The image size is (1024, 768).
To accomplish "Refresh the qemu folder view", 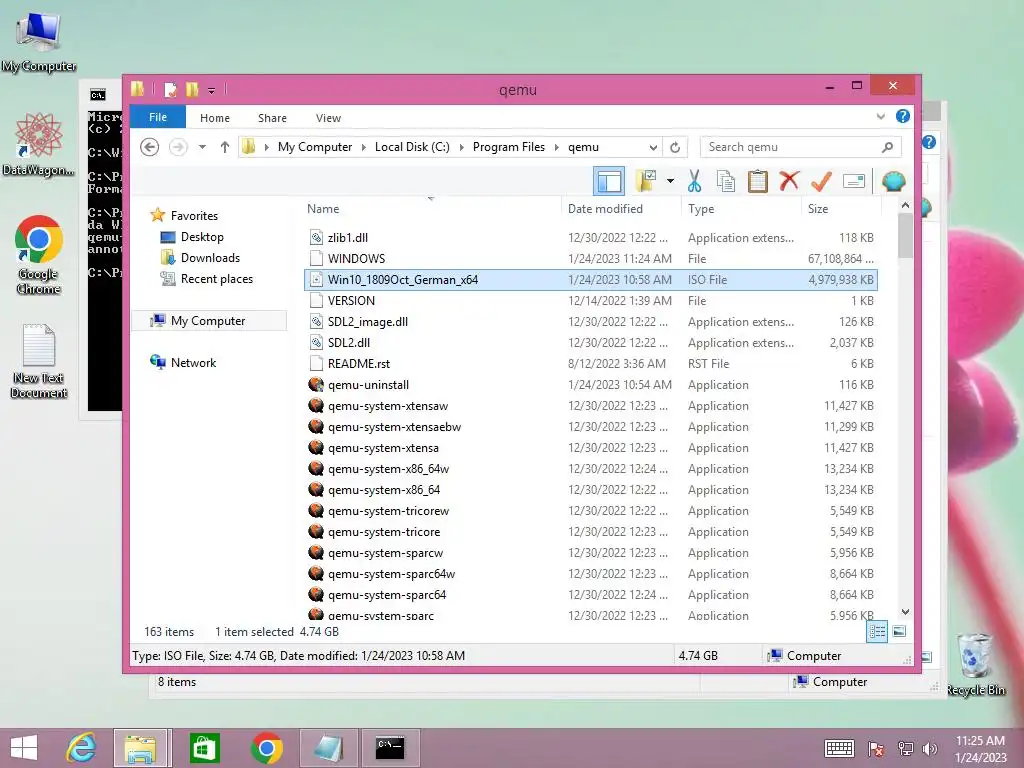I will tap(675, 147).
